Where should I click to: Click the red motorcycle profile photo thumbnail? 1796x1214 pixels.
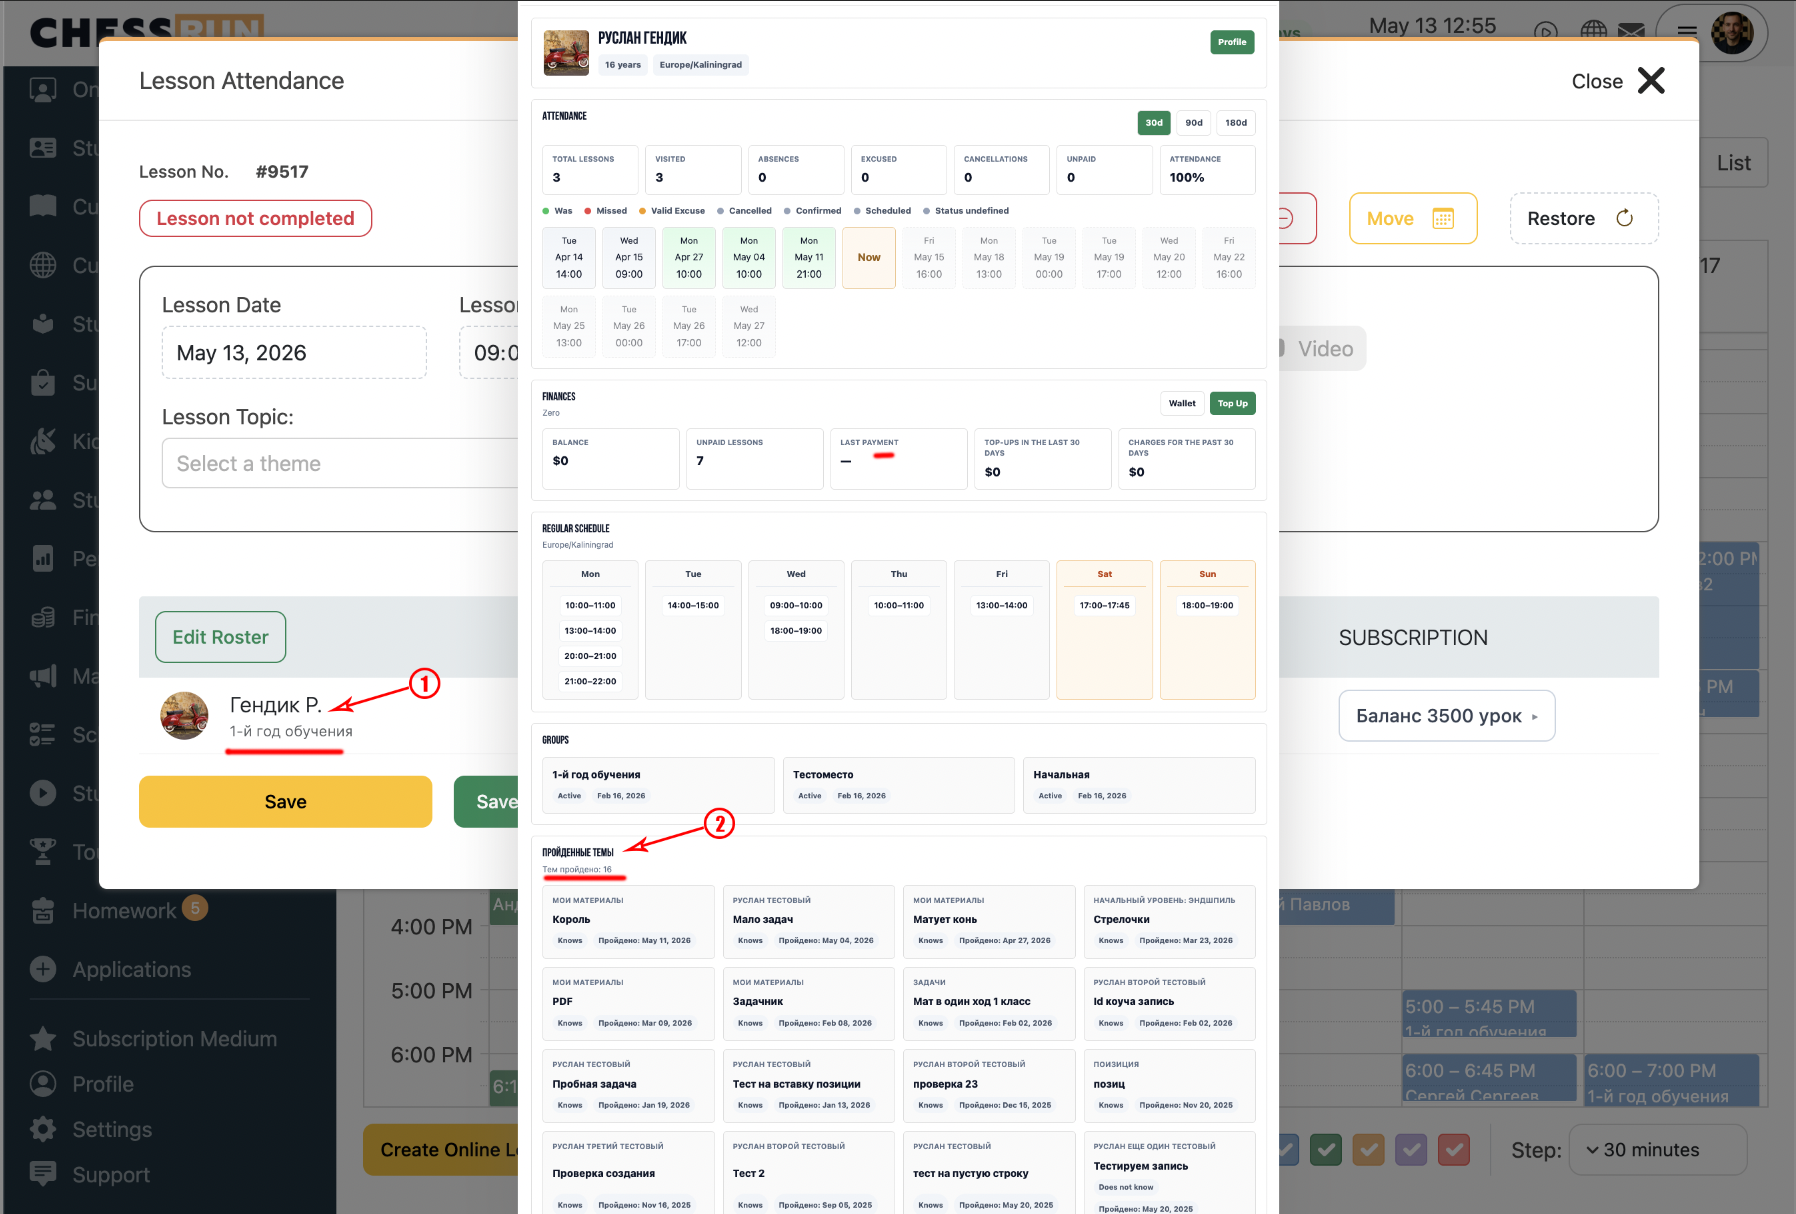566,52
